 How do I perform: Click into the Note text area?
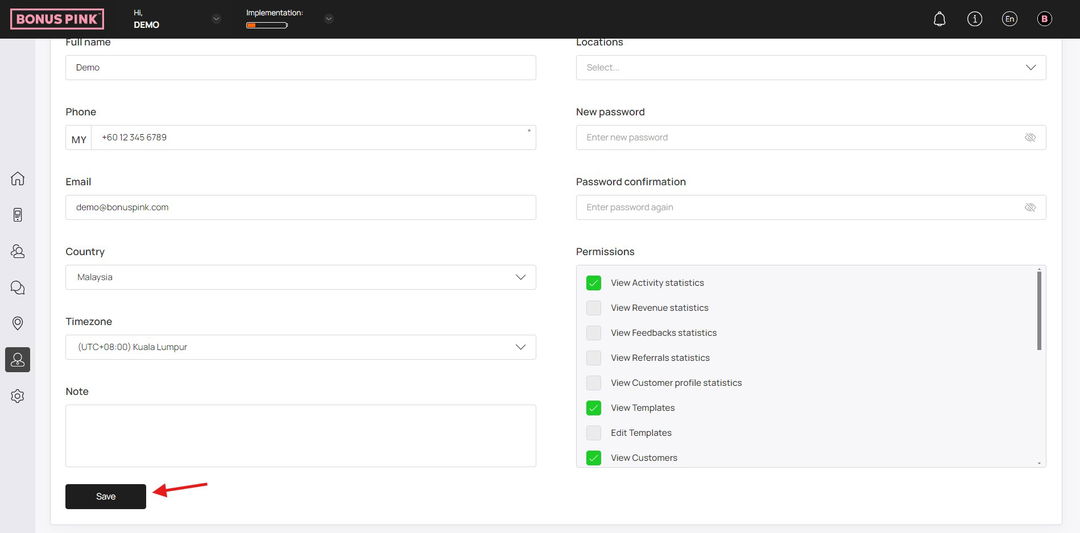click(300, 436)
